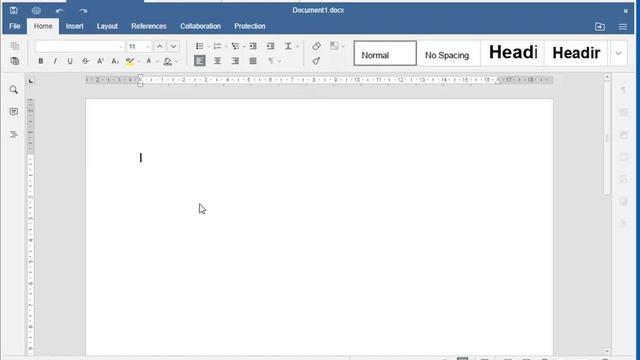The height and width of the screenshot is (360, 640).
Task: Open the Collaboration tab
Action: [200, 26]
